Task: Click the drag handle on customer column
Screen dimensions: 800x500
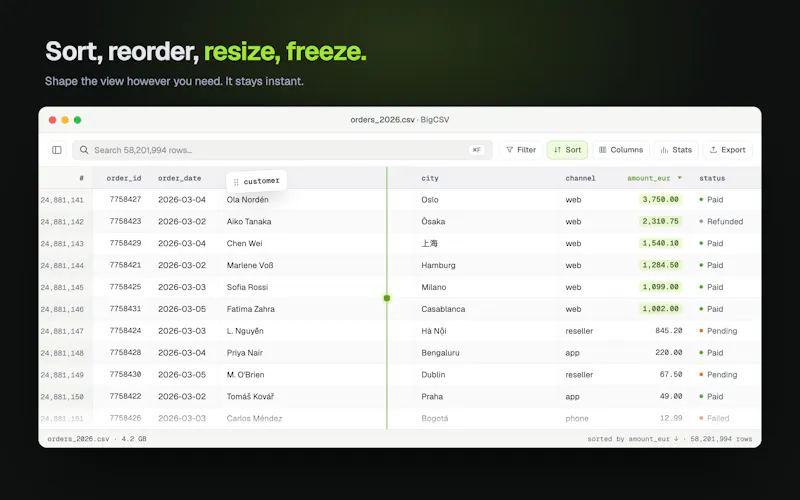Action: pos(236,182)
